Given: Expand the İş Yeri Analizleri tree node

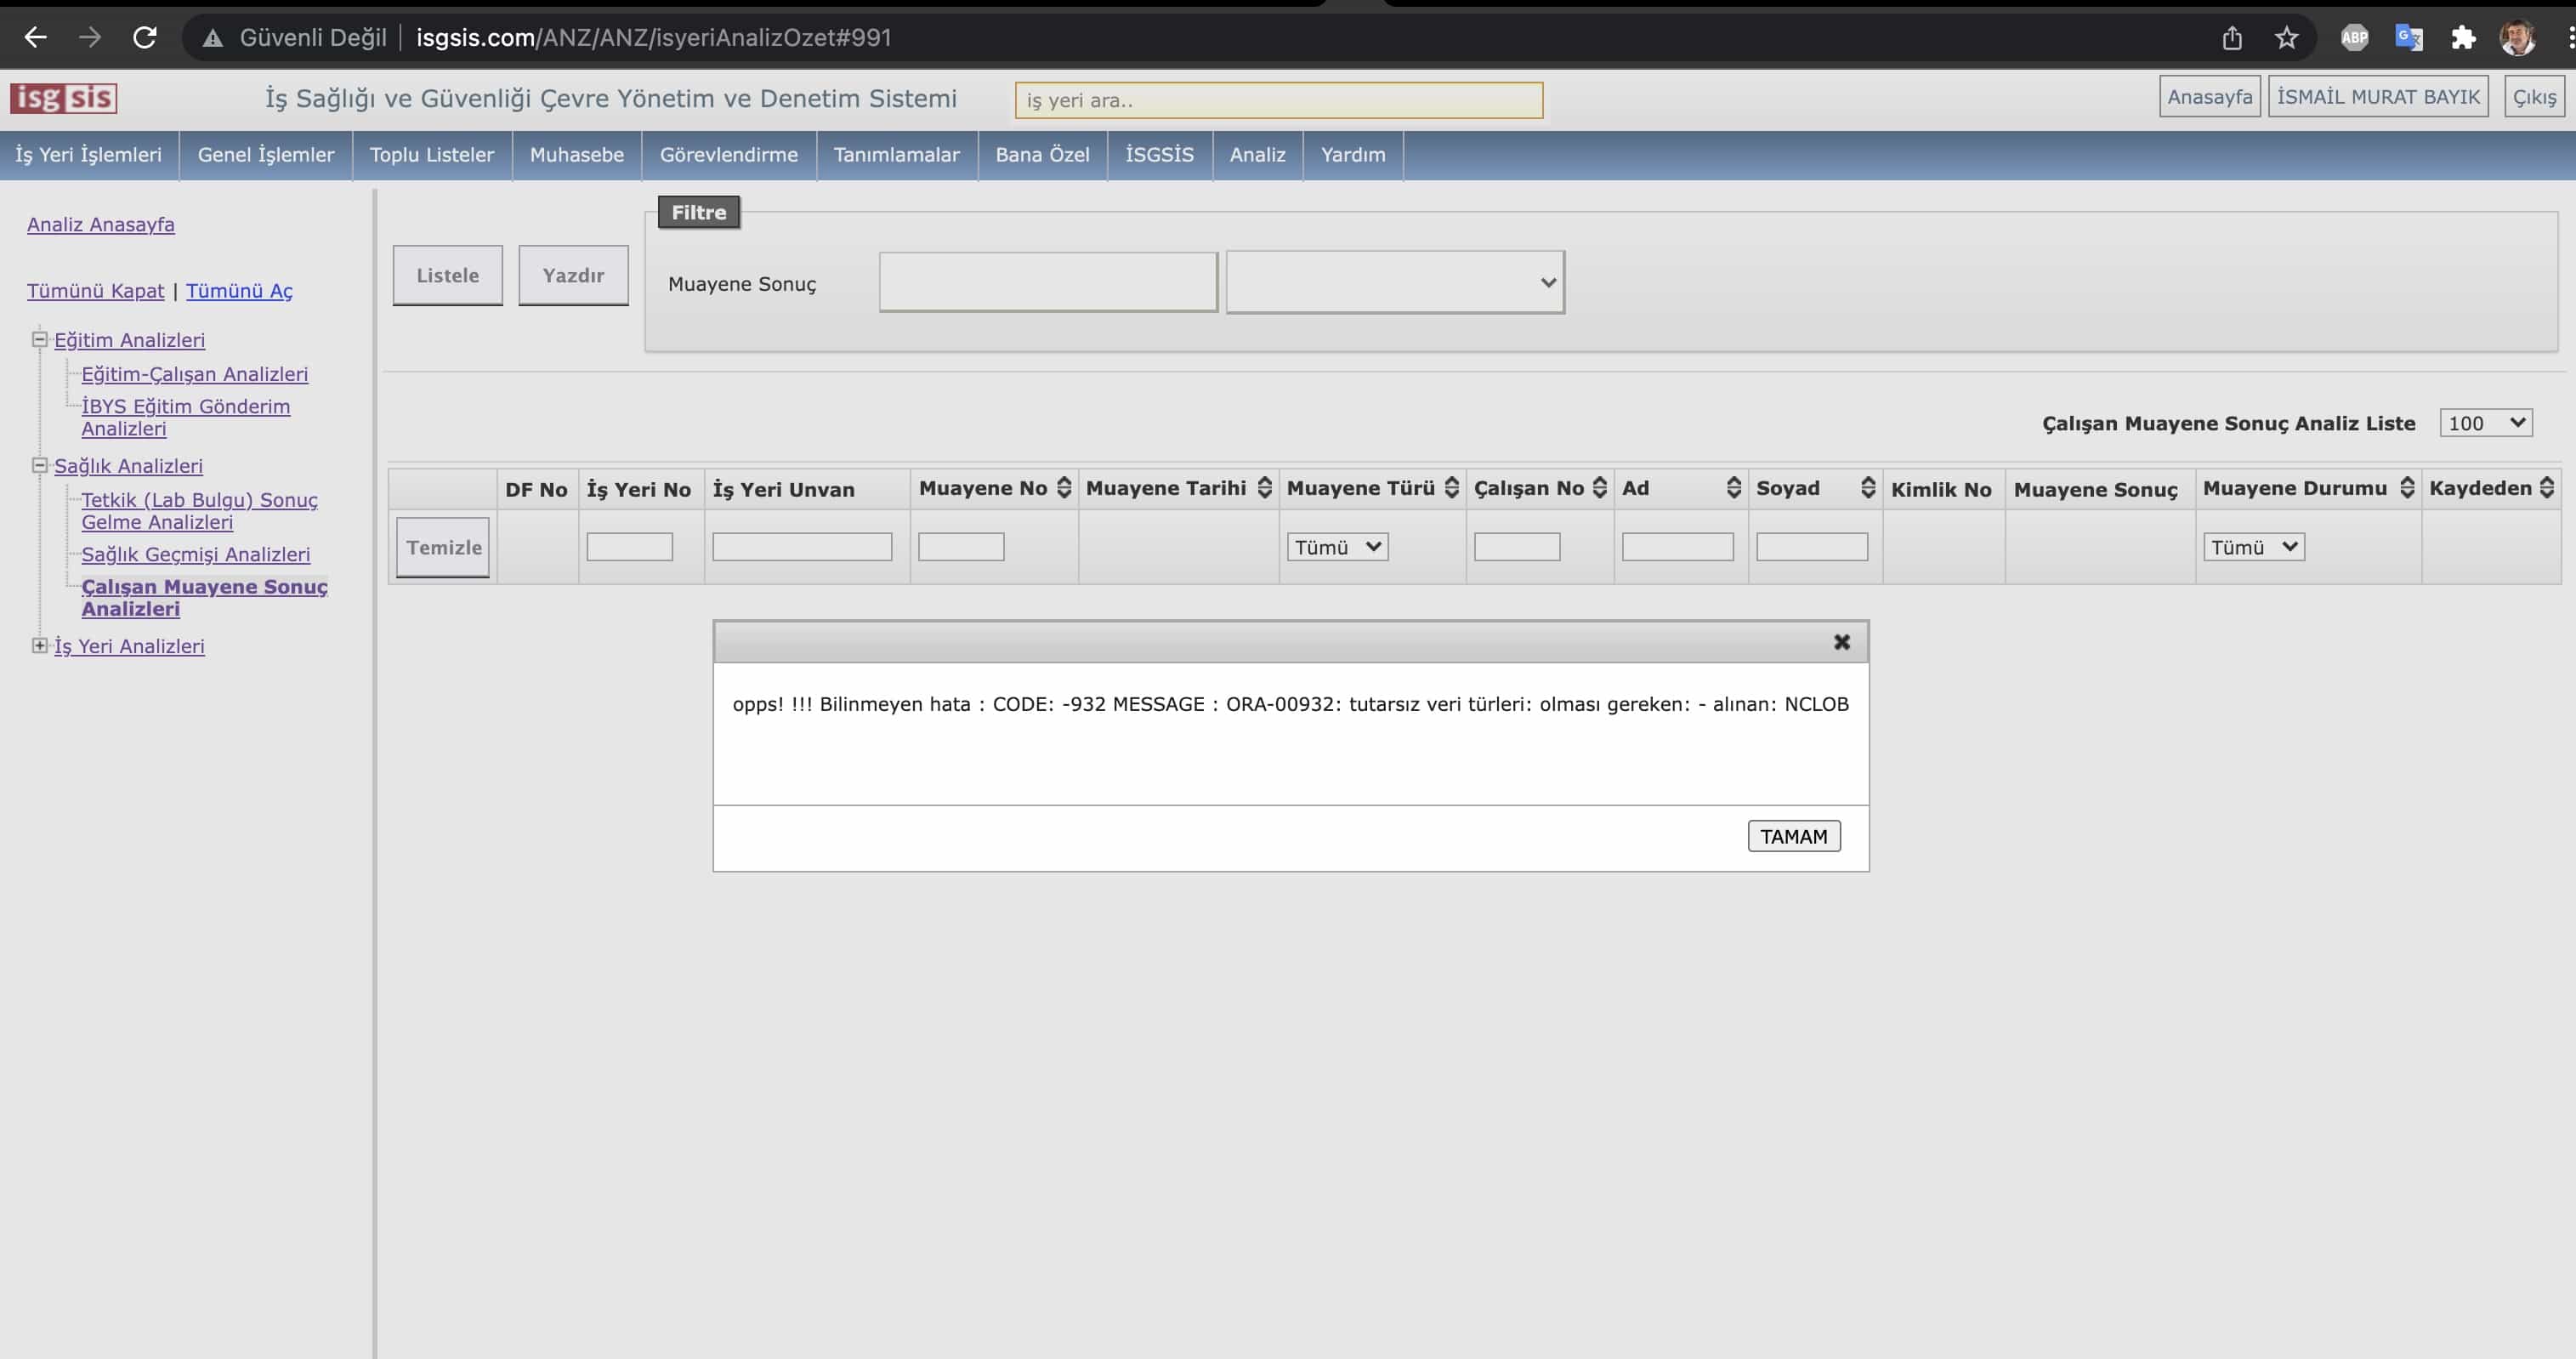Looking at the screenshot, I should coord(40,646).
